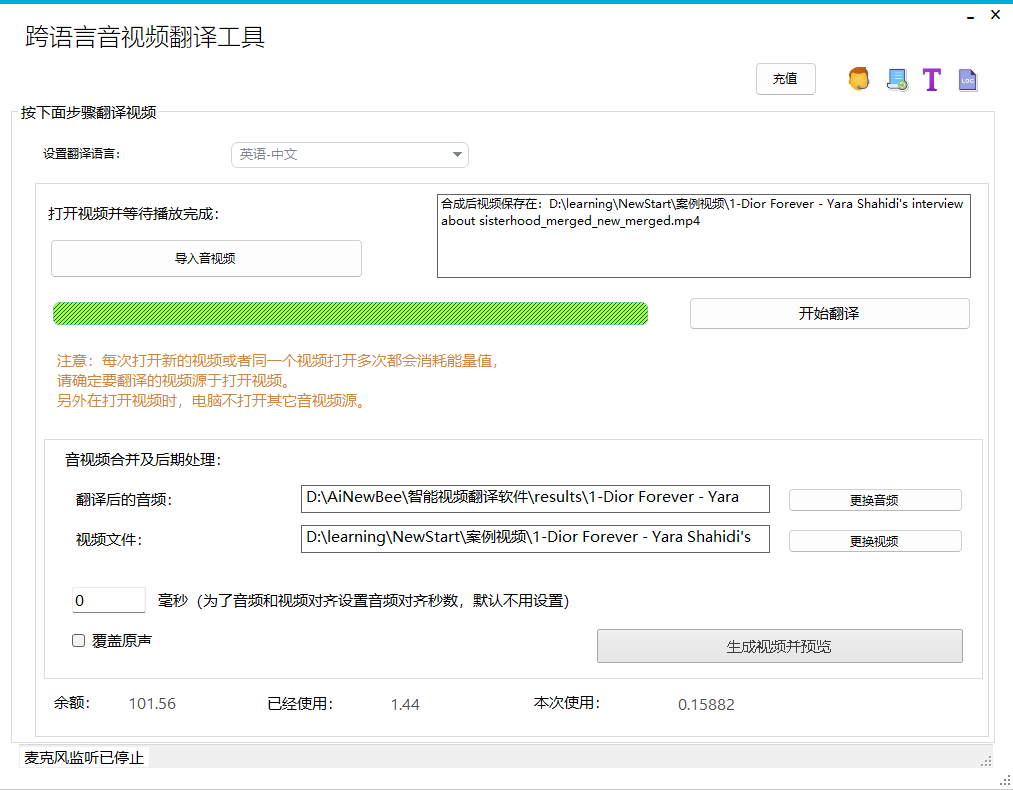This screenshot has width=1013, height=790.
Task: Open the LOG file icon
Action: (967, 79)
